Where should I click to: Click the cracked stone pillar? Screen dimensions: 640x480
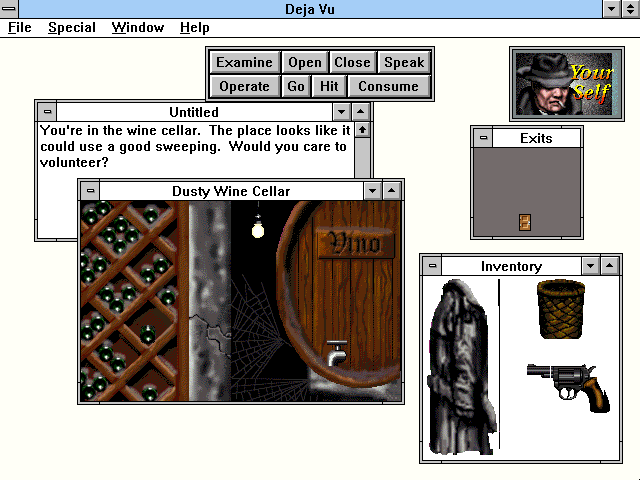[210, 301]
